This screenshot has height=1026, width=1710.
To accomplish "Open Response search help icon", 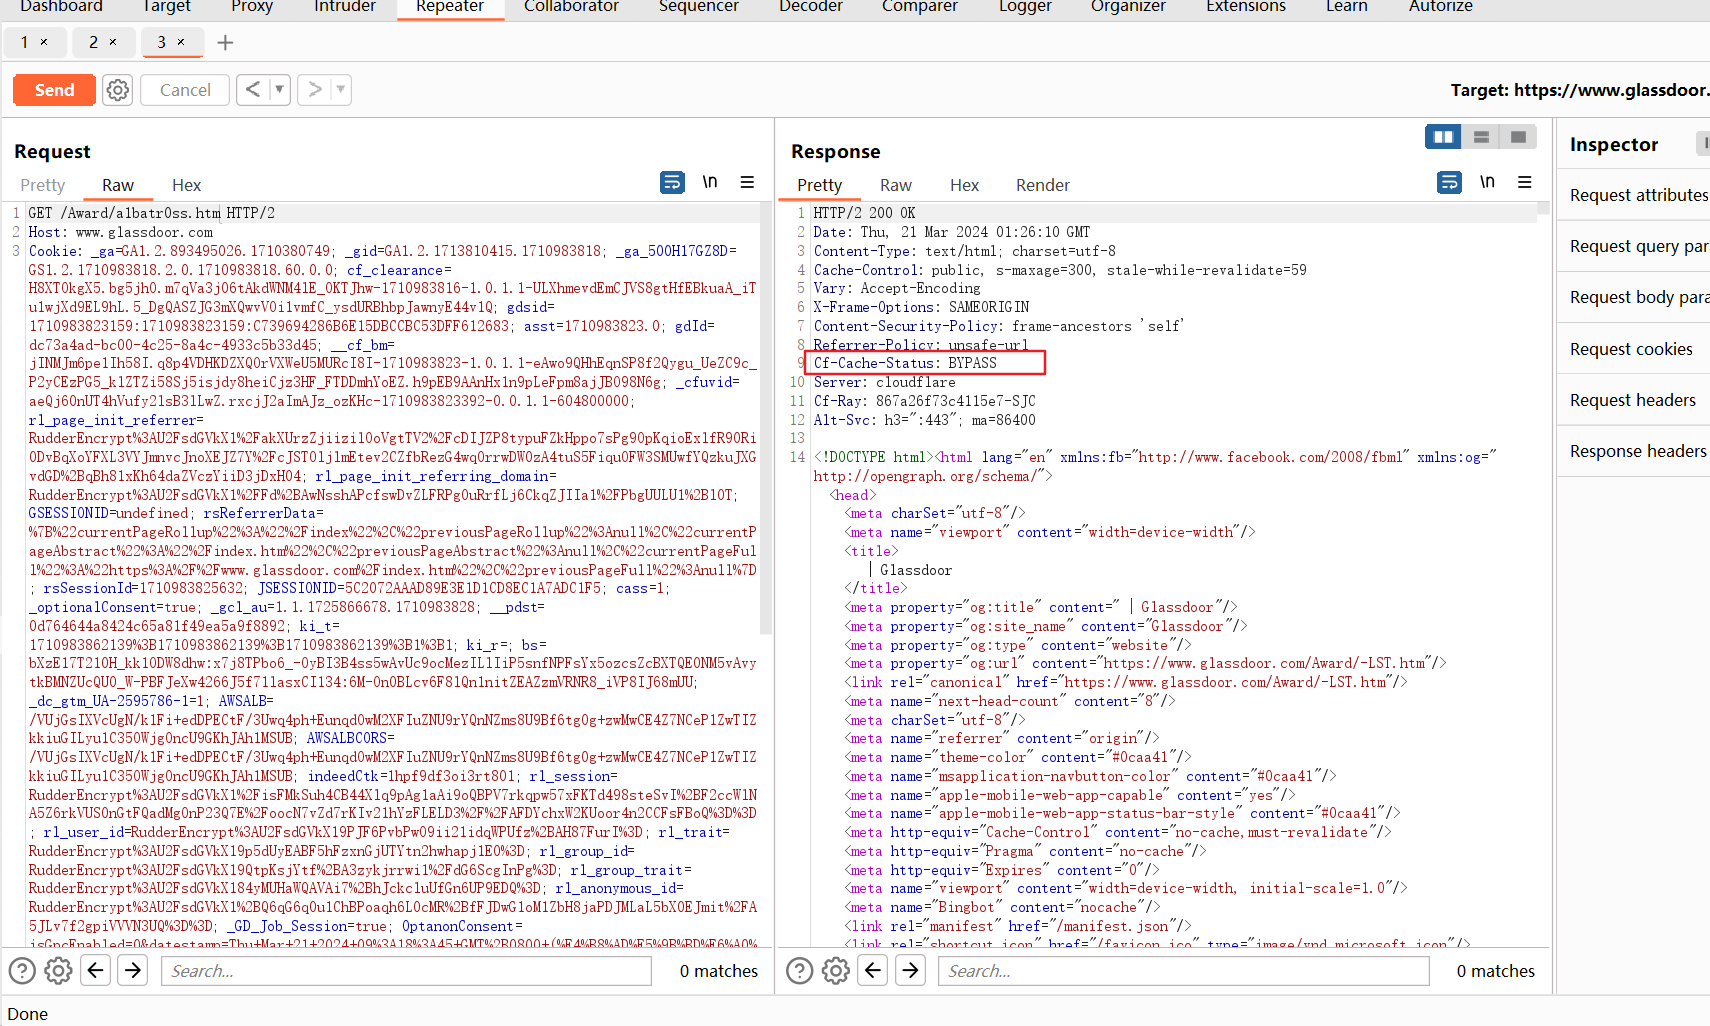I will pyautogui.click(x=799, y=971).
